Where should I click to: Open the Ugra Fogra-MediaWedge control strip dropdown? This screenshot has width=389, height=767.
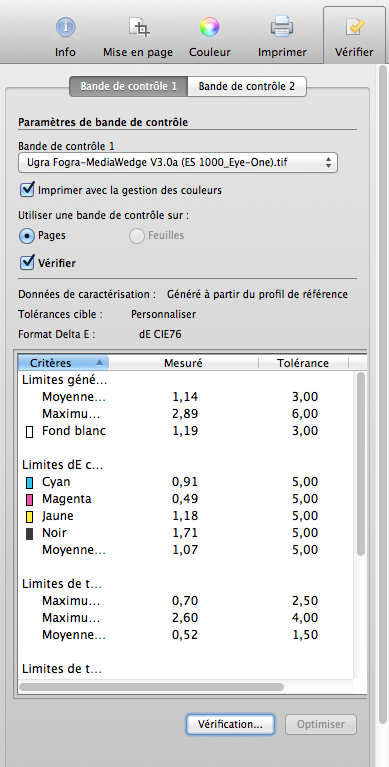pos(178,163)
